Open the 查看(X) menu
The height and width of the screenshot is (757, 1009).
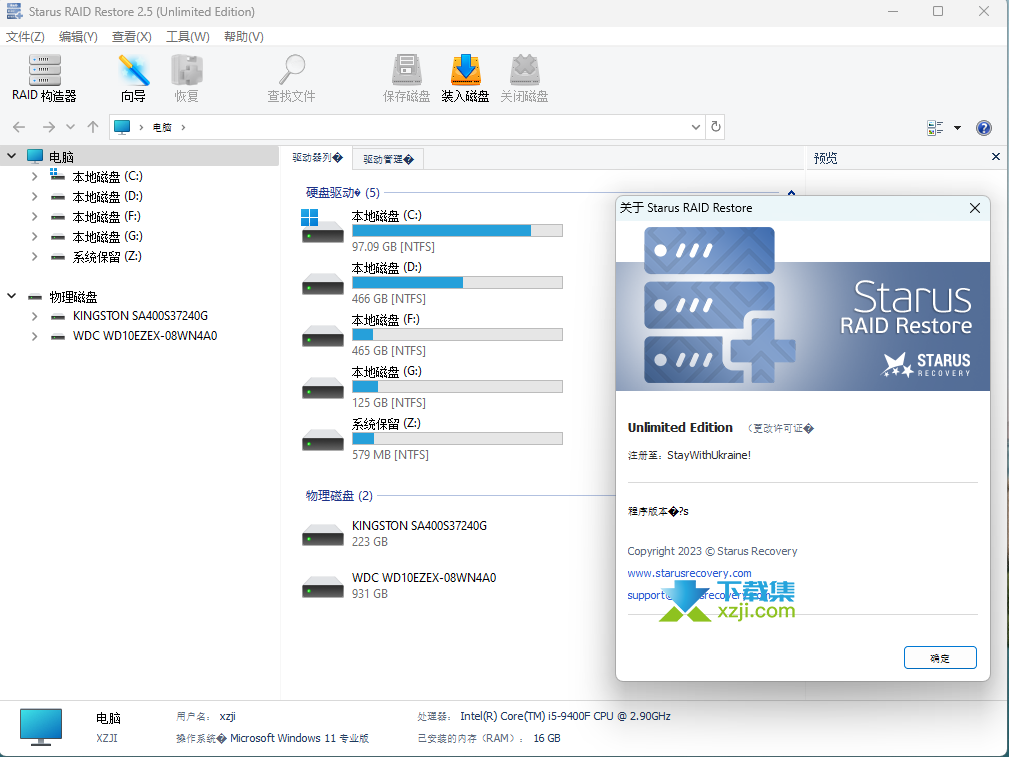[131, 37]
